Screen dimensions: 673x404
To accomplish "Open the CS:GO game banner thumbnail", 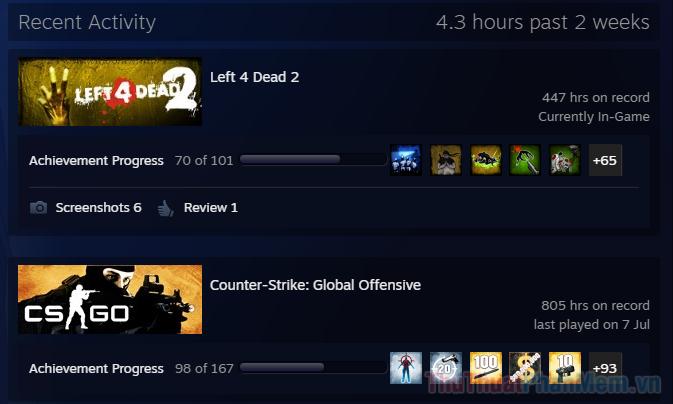I will pyautogui.click(x=110, y=299).
